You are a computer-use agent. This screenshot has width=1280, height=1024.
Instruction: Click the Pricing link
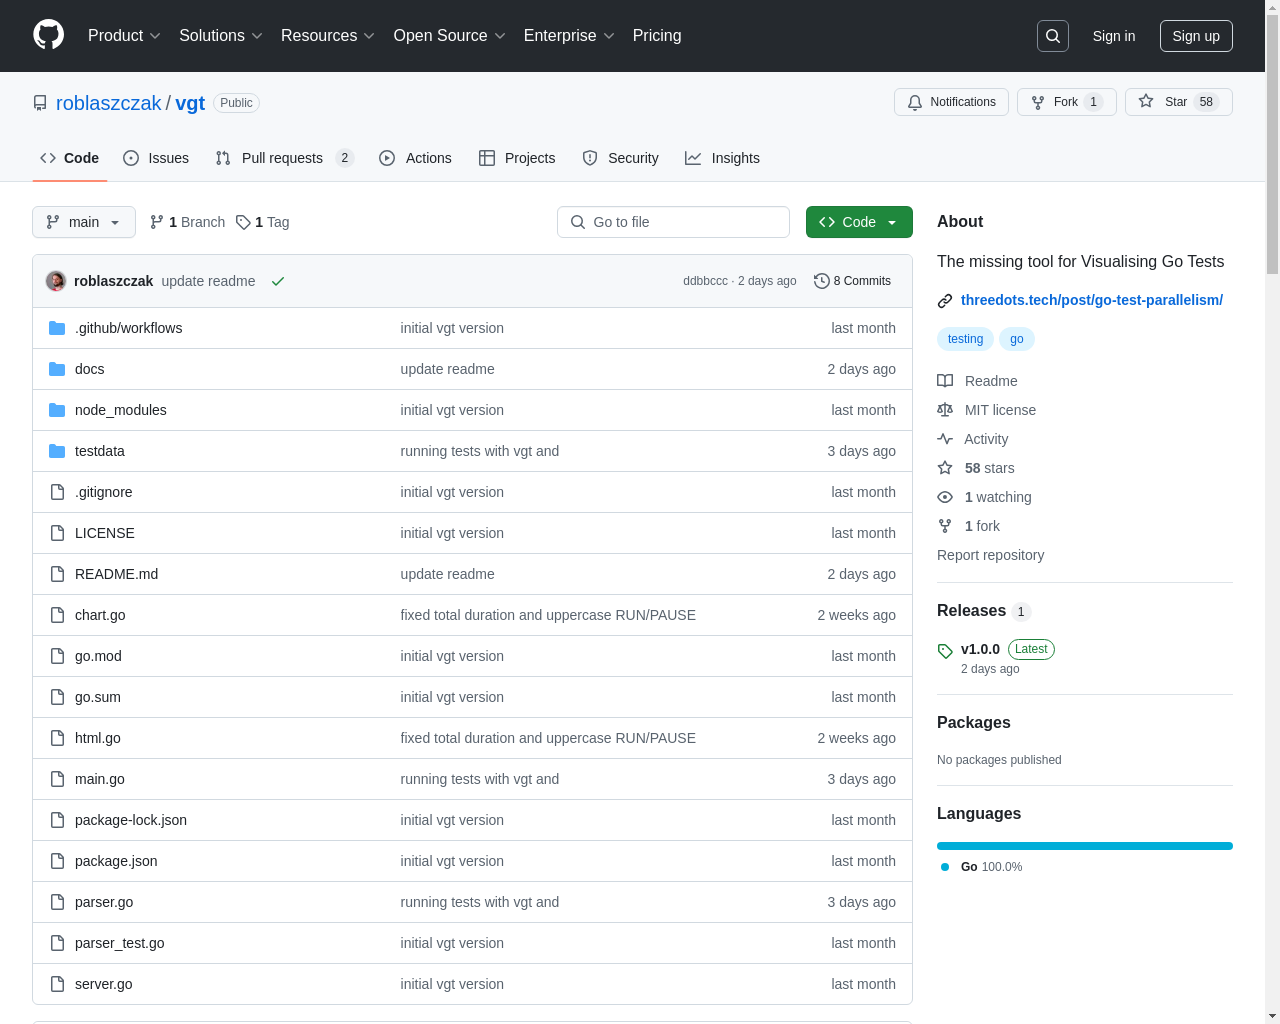click(x=657, y=35)
